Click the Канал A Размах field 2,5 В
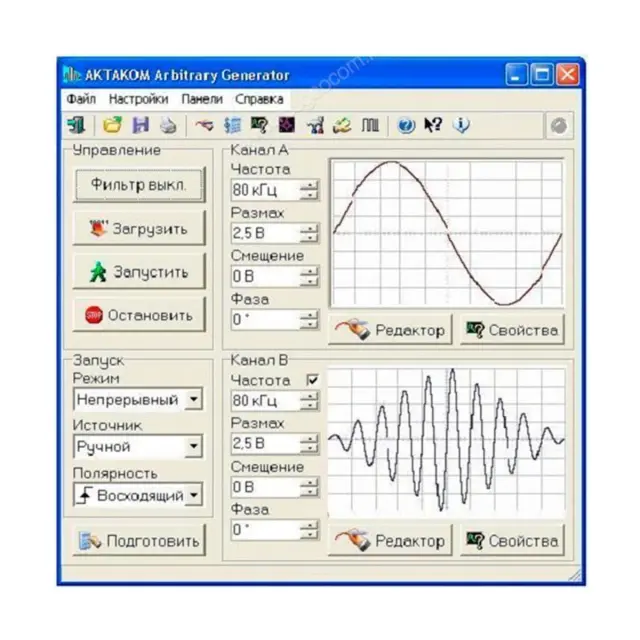The height and width of the screenshot is (640, 640). pos(265,233)
